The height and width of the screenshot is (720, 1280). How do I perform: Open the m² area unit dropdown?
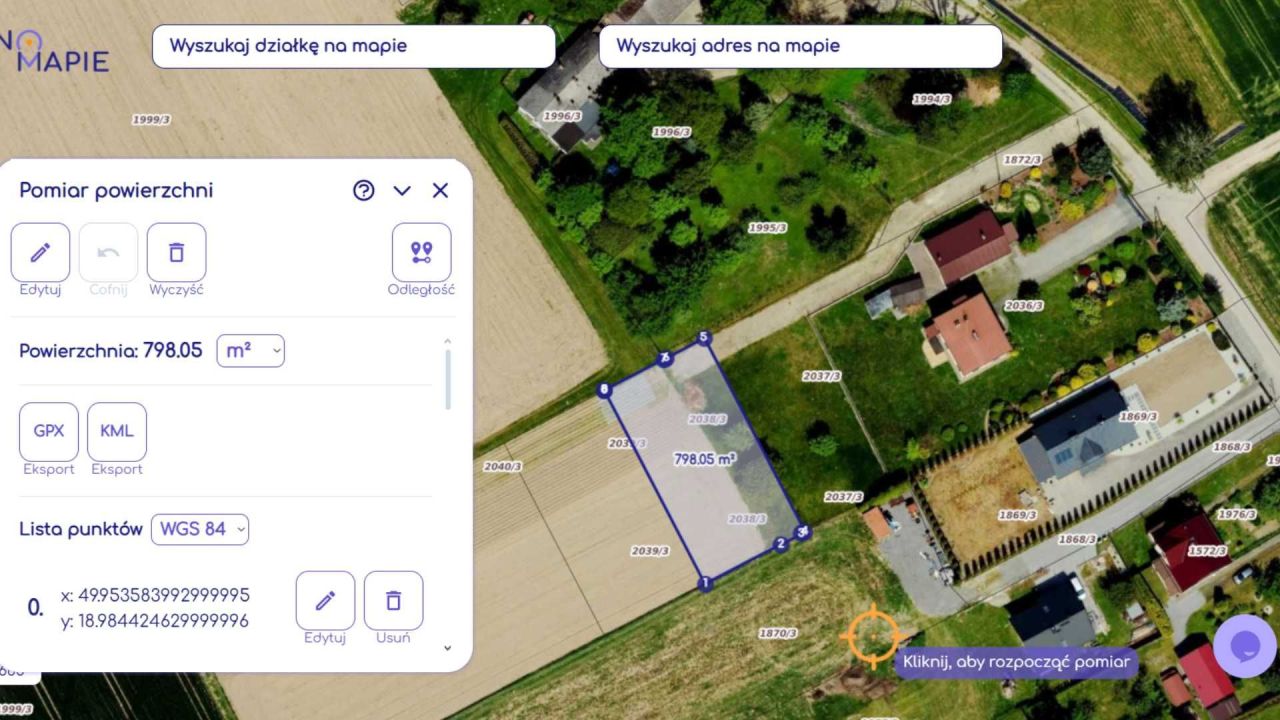250,351
